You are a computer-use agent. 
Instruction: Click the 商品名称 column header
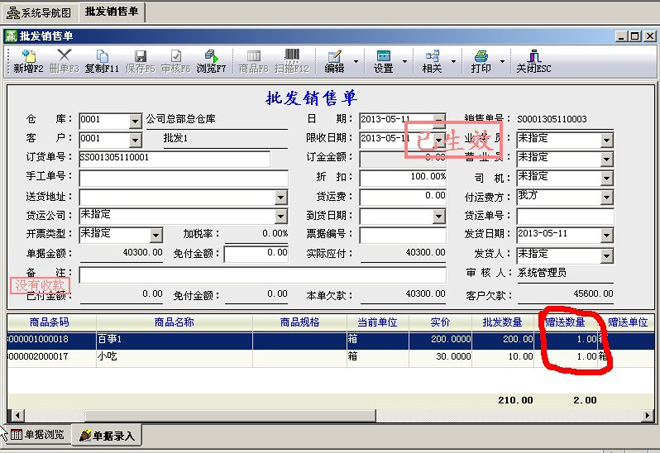[x=173, y=323]
